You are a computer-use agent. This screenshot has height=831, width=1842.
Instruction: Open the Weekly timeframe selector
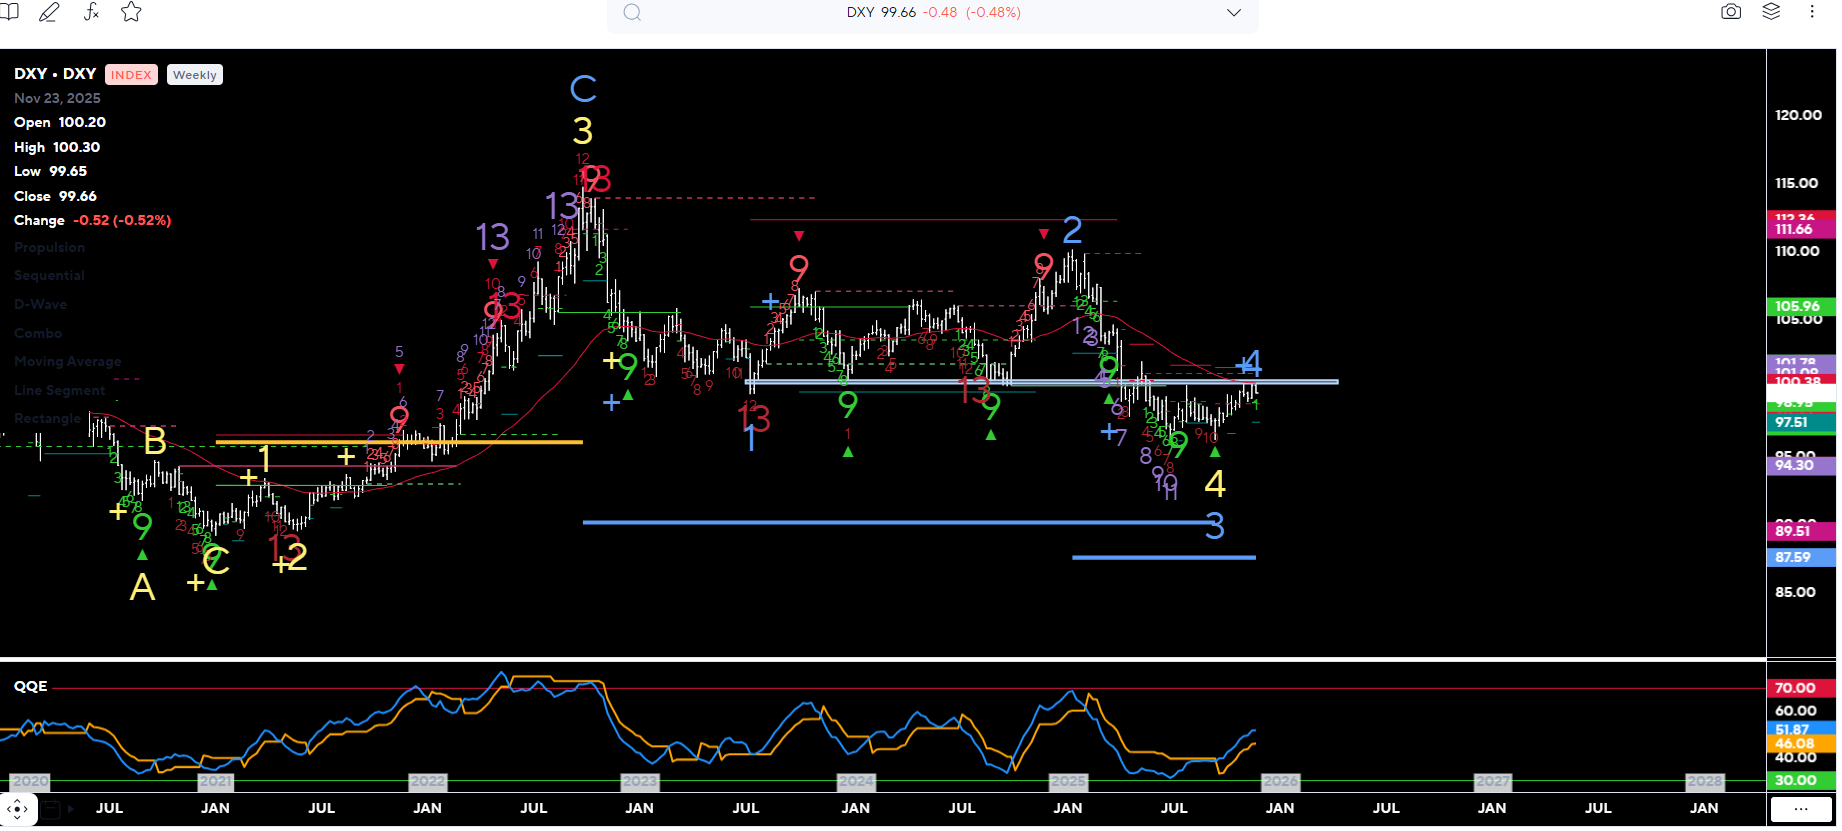tap(194, 75)
